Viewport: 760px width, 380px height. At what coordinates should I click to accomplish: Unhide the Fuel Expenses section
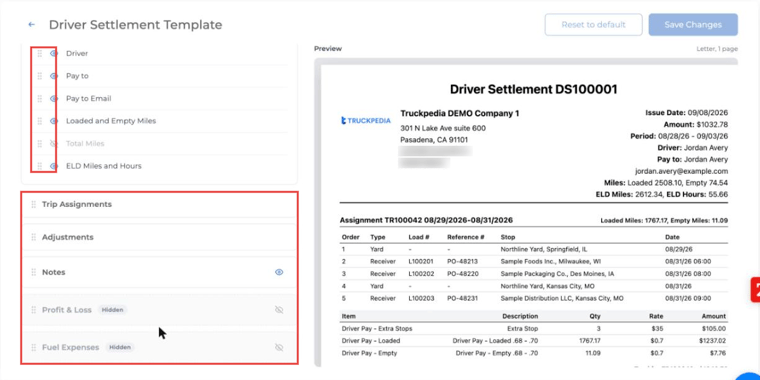tap(279, 348)
